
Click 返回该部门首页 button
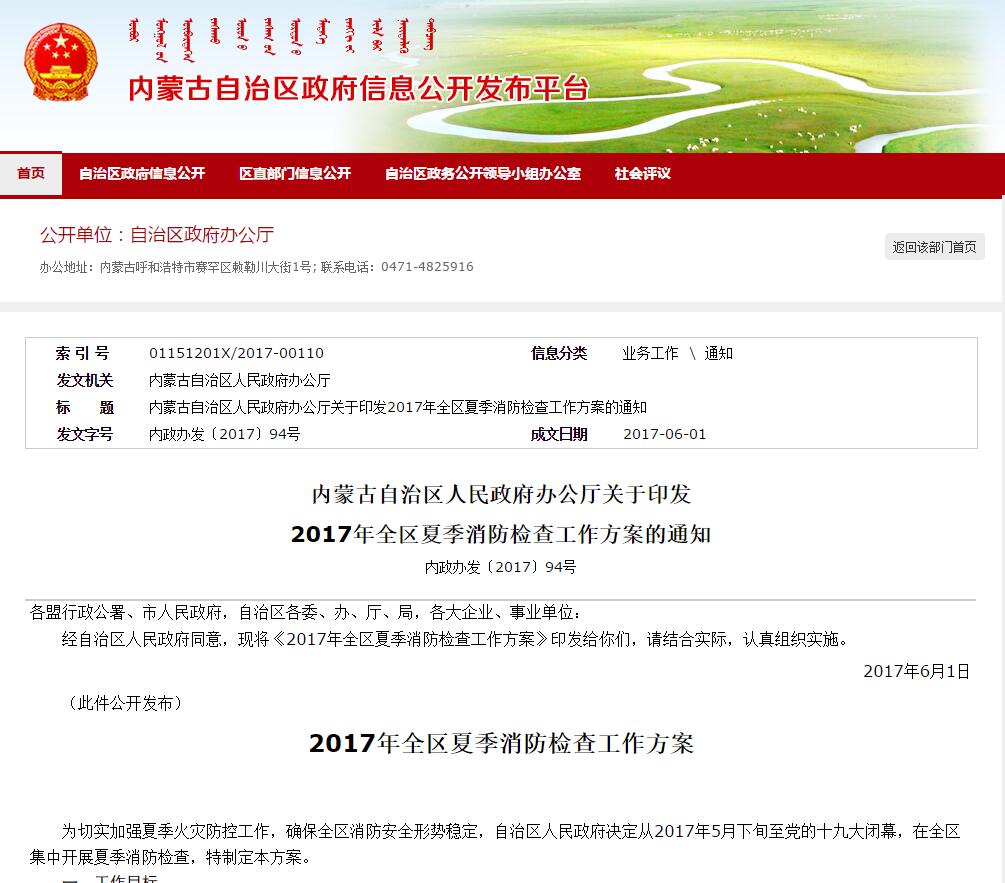pyautogui.click(x=934, y=247)
